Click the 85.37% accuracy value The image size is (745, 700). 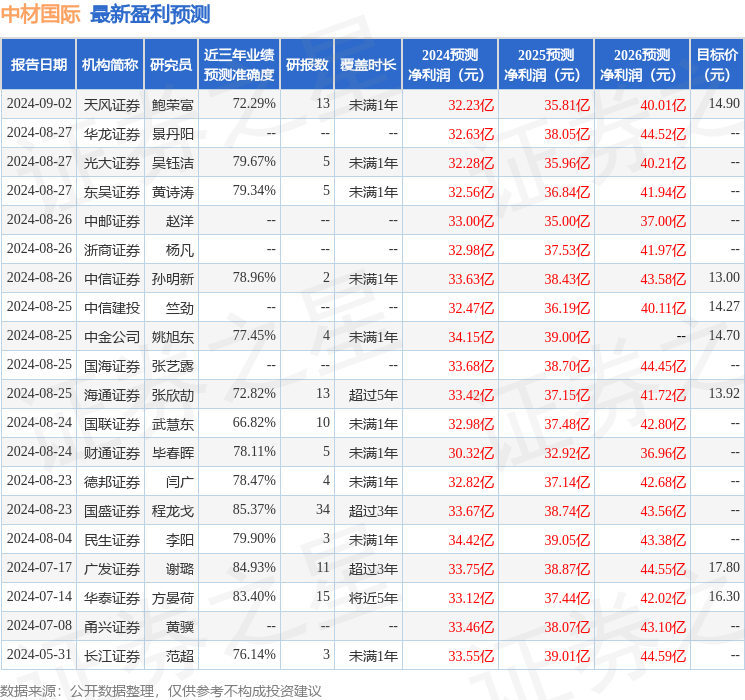click(x=254, y=509)
